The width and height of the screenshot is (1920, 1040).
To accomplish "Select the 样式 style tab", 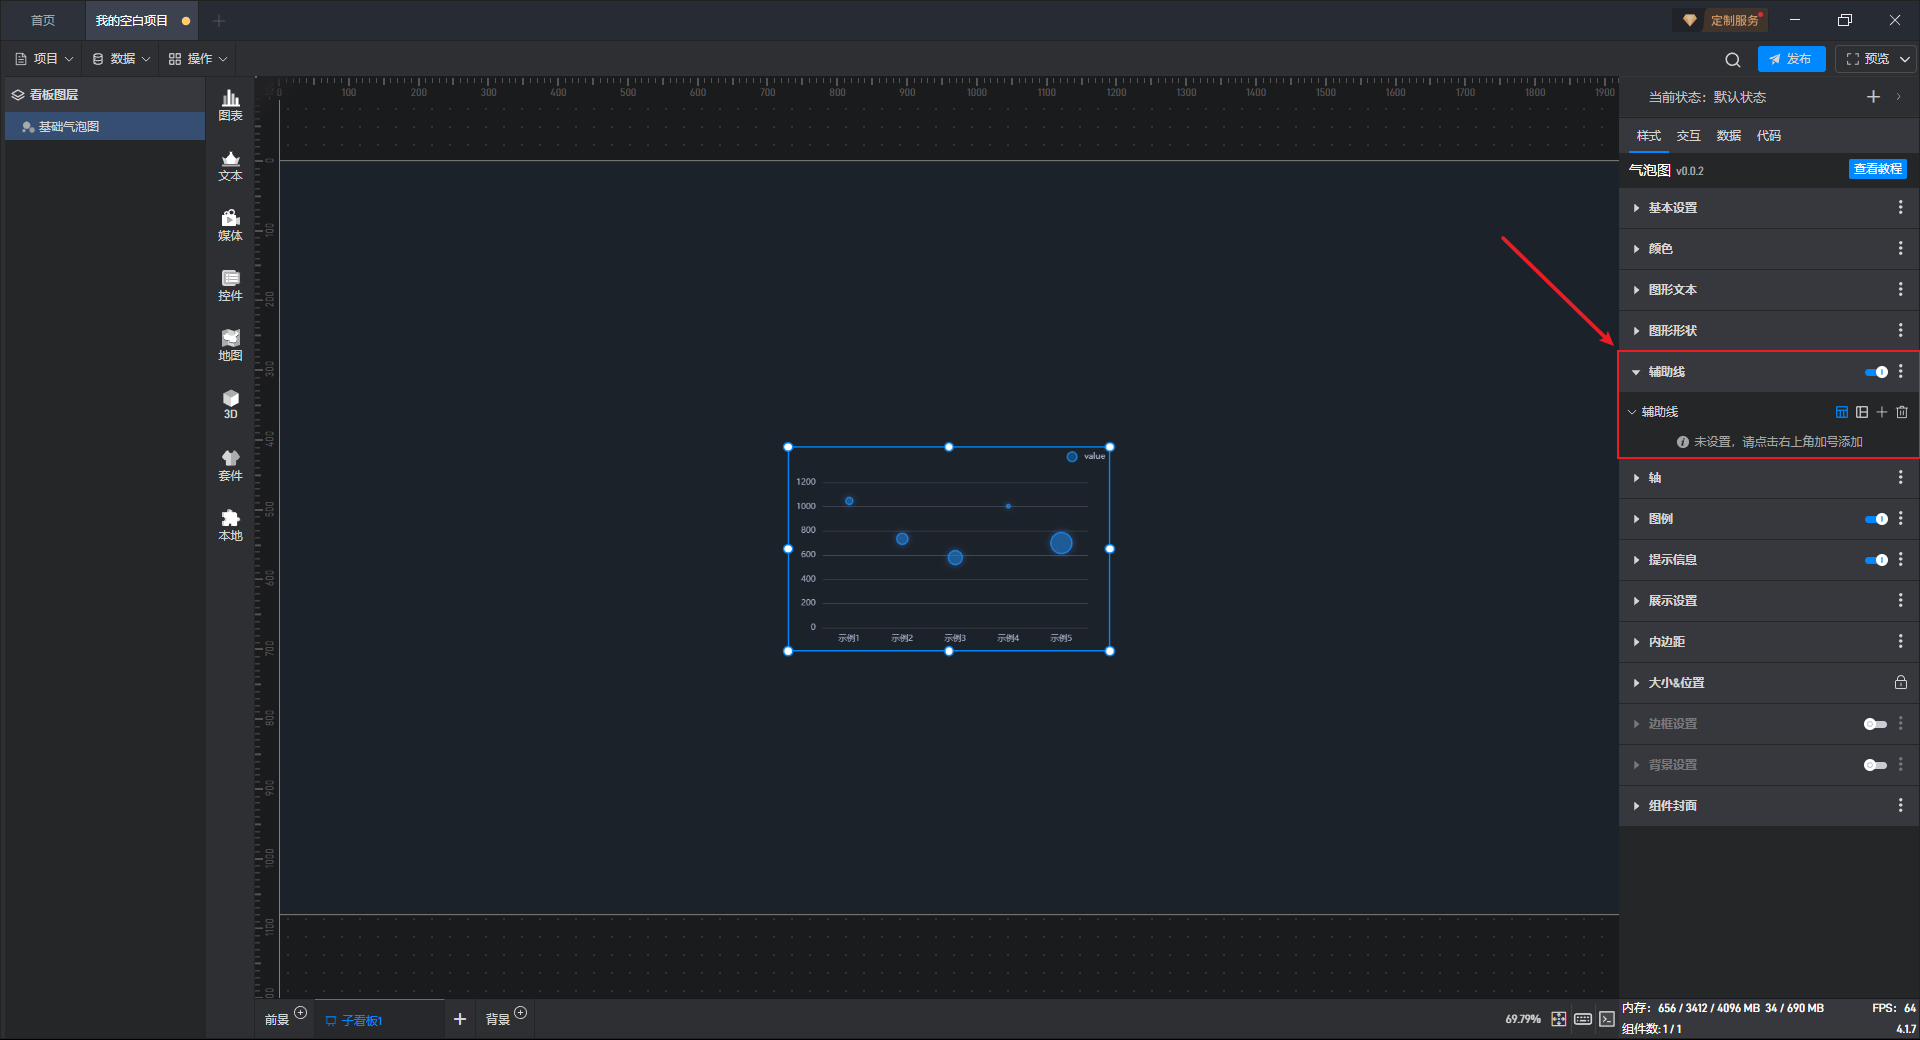I will [1648, 136].
